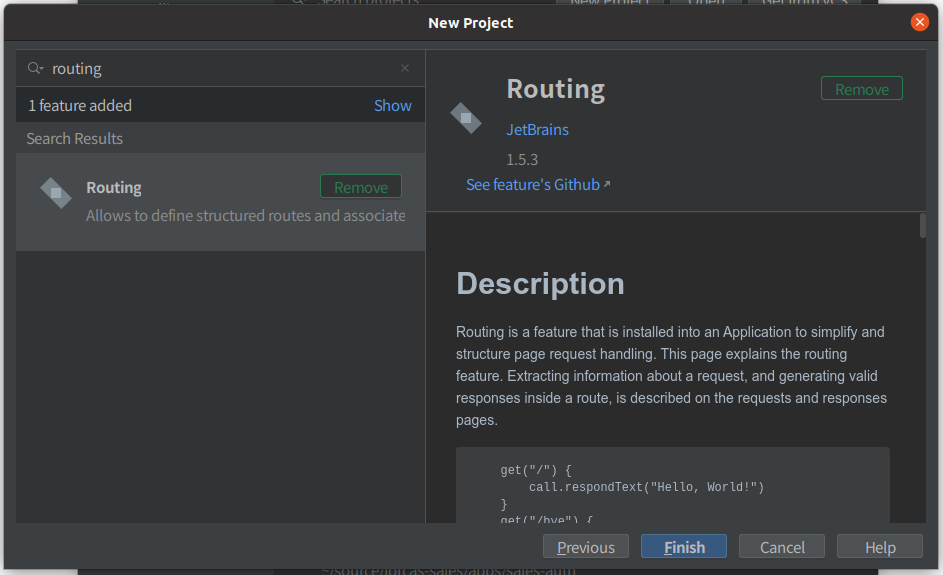Go back with the Previous button
The width and height of the screenshot is (943, 575).
click(x=586, y=547)
